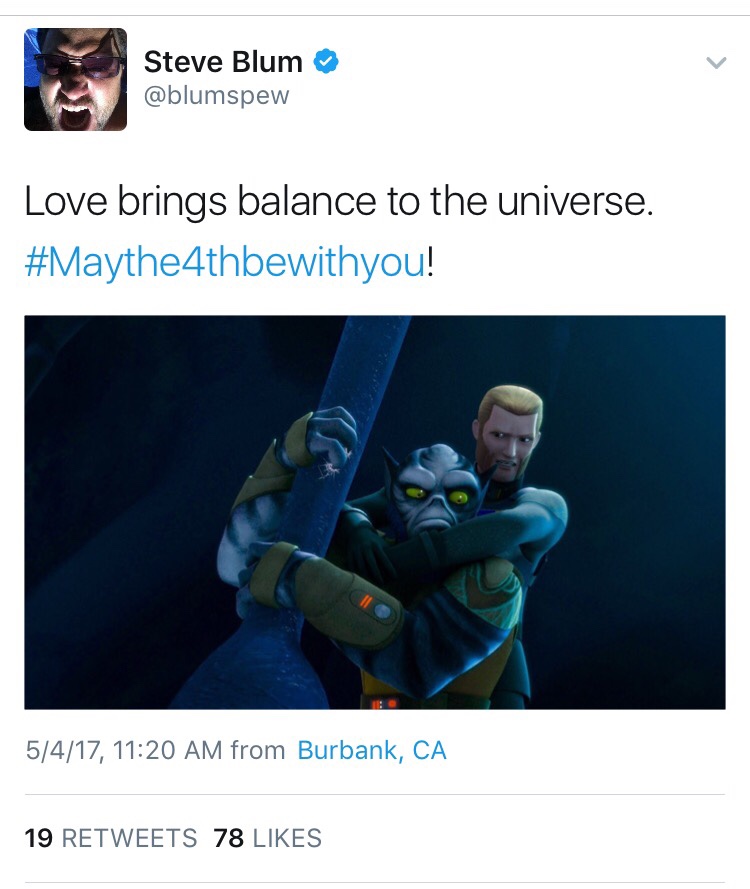This screenshot has height=889, width=750.
Task: Open Steve Blum's profile avatar
Action: tap(75, 79)
